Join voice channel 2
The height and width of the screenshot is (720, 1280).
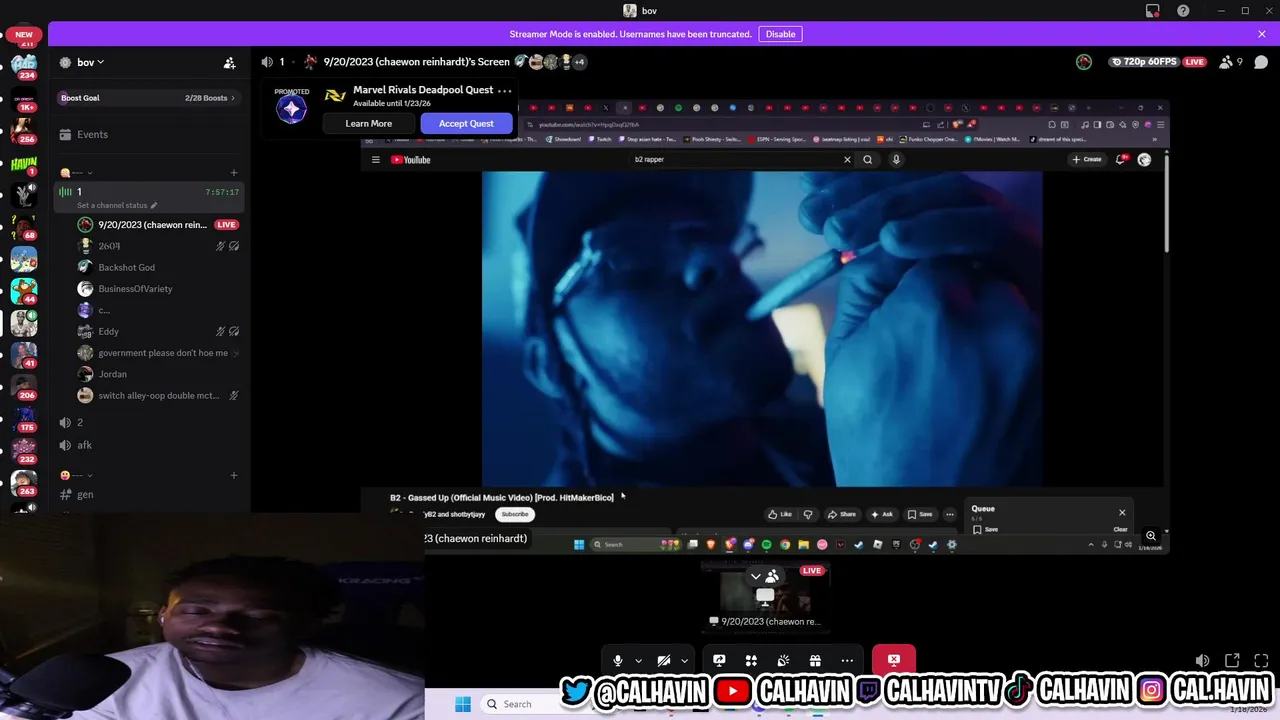149,423
